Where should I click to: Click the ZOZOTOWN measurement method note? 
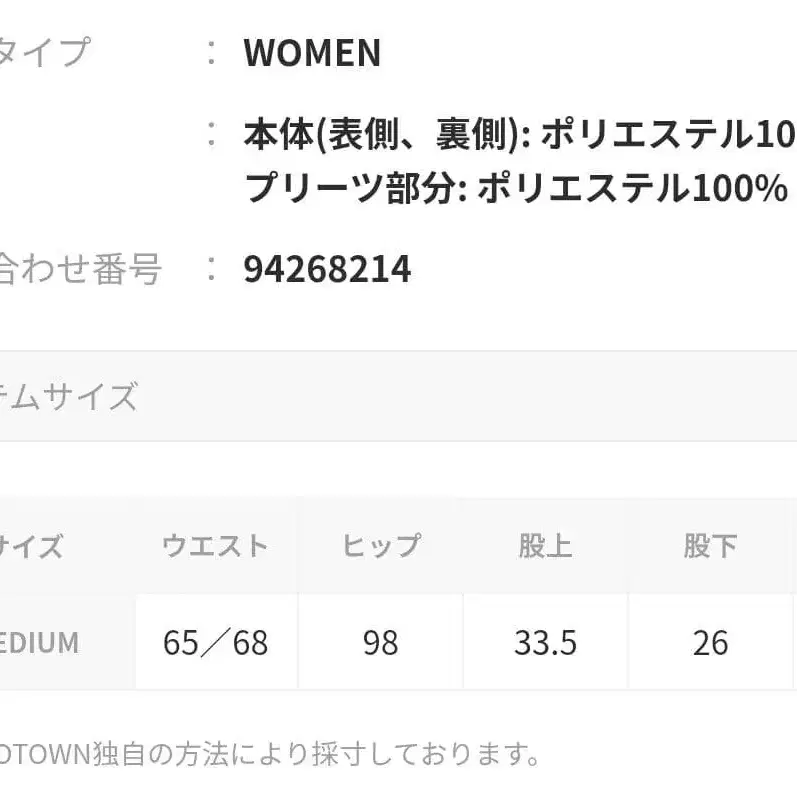[x=270, y=751]
